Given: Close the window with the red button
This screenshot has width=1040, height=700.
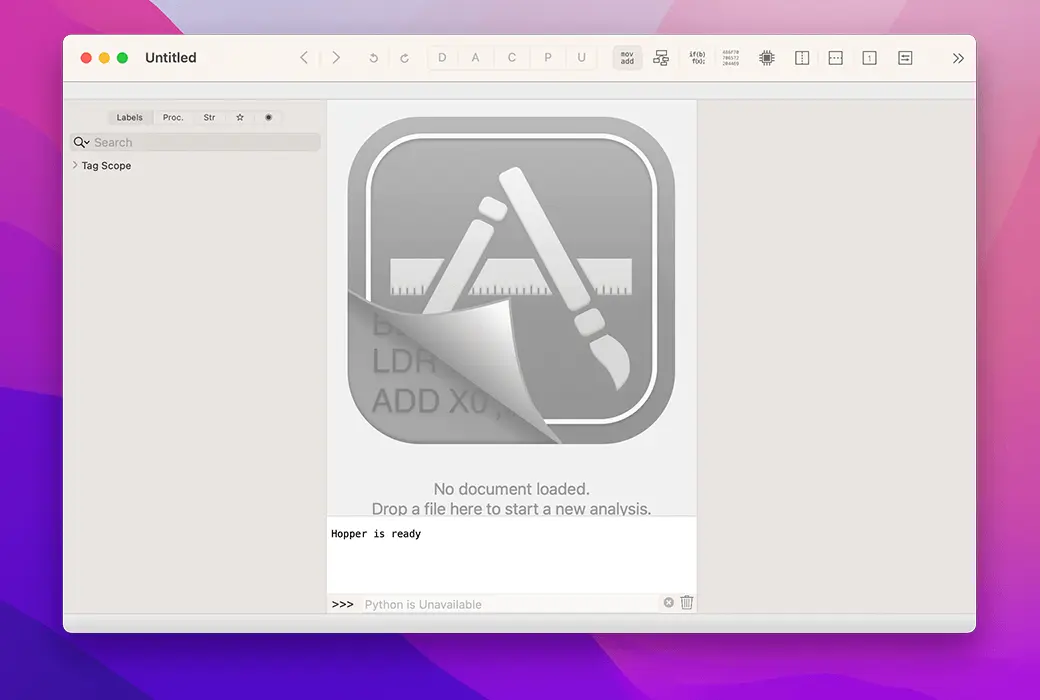Looking at the screenshot, I should click(86, 58).
